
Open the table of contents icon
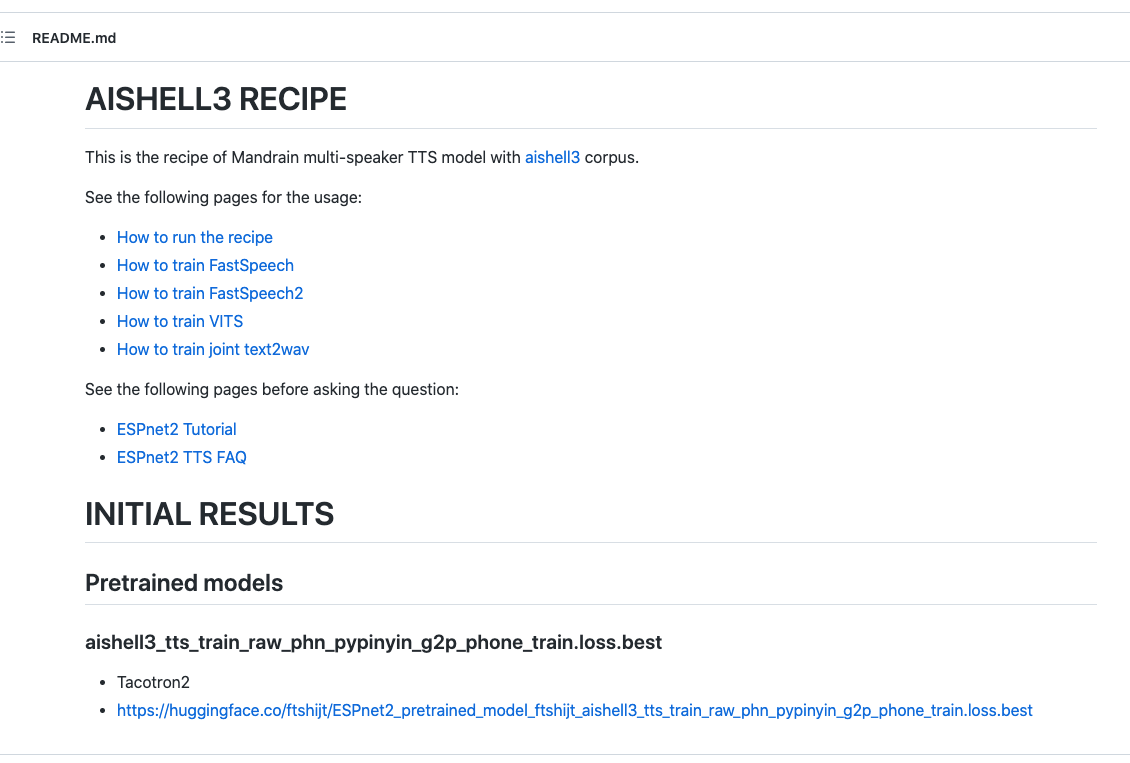[9, 37]
